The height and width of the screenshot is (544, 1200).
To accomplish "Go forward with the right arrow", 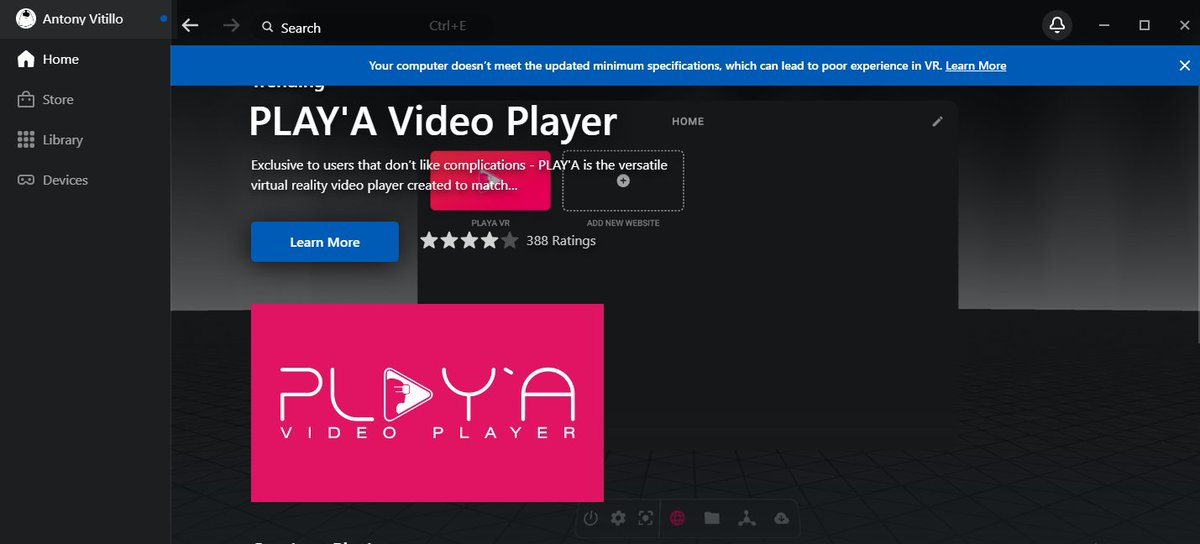I will [231, 25].
